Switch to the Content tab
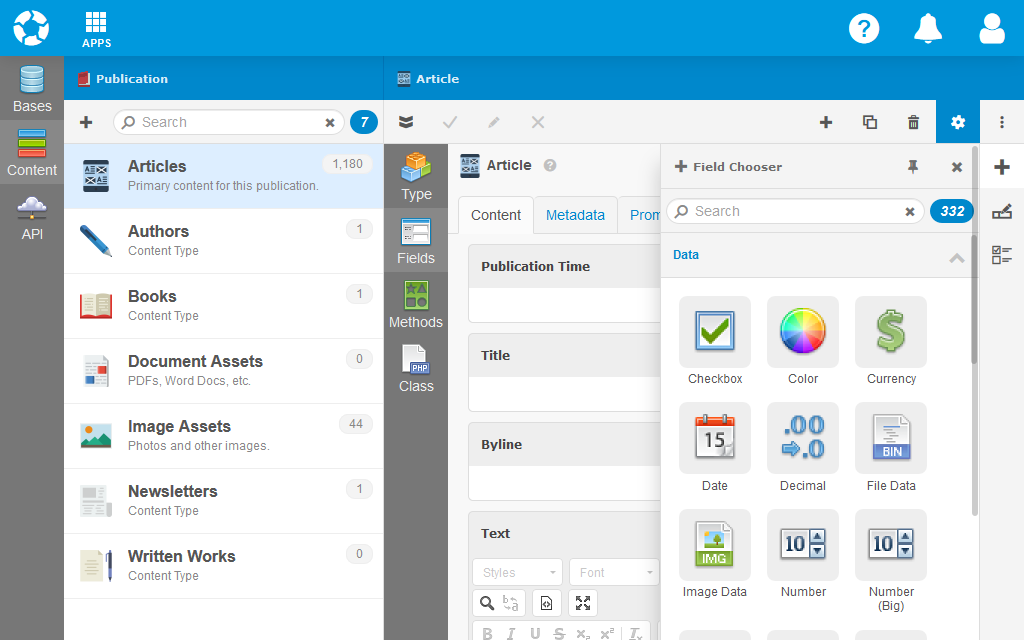Image resolution: width=1024 pixels, height=640 pixels. (496, 215)
